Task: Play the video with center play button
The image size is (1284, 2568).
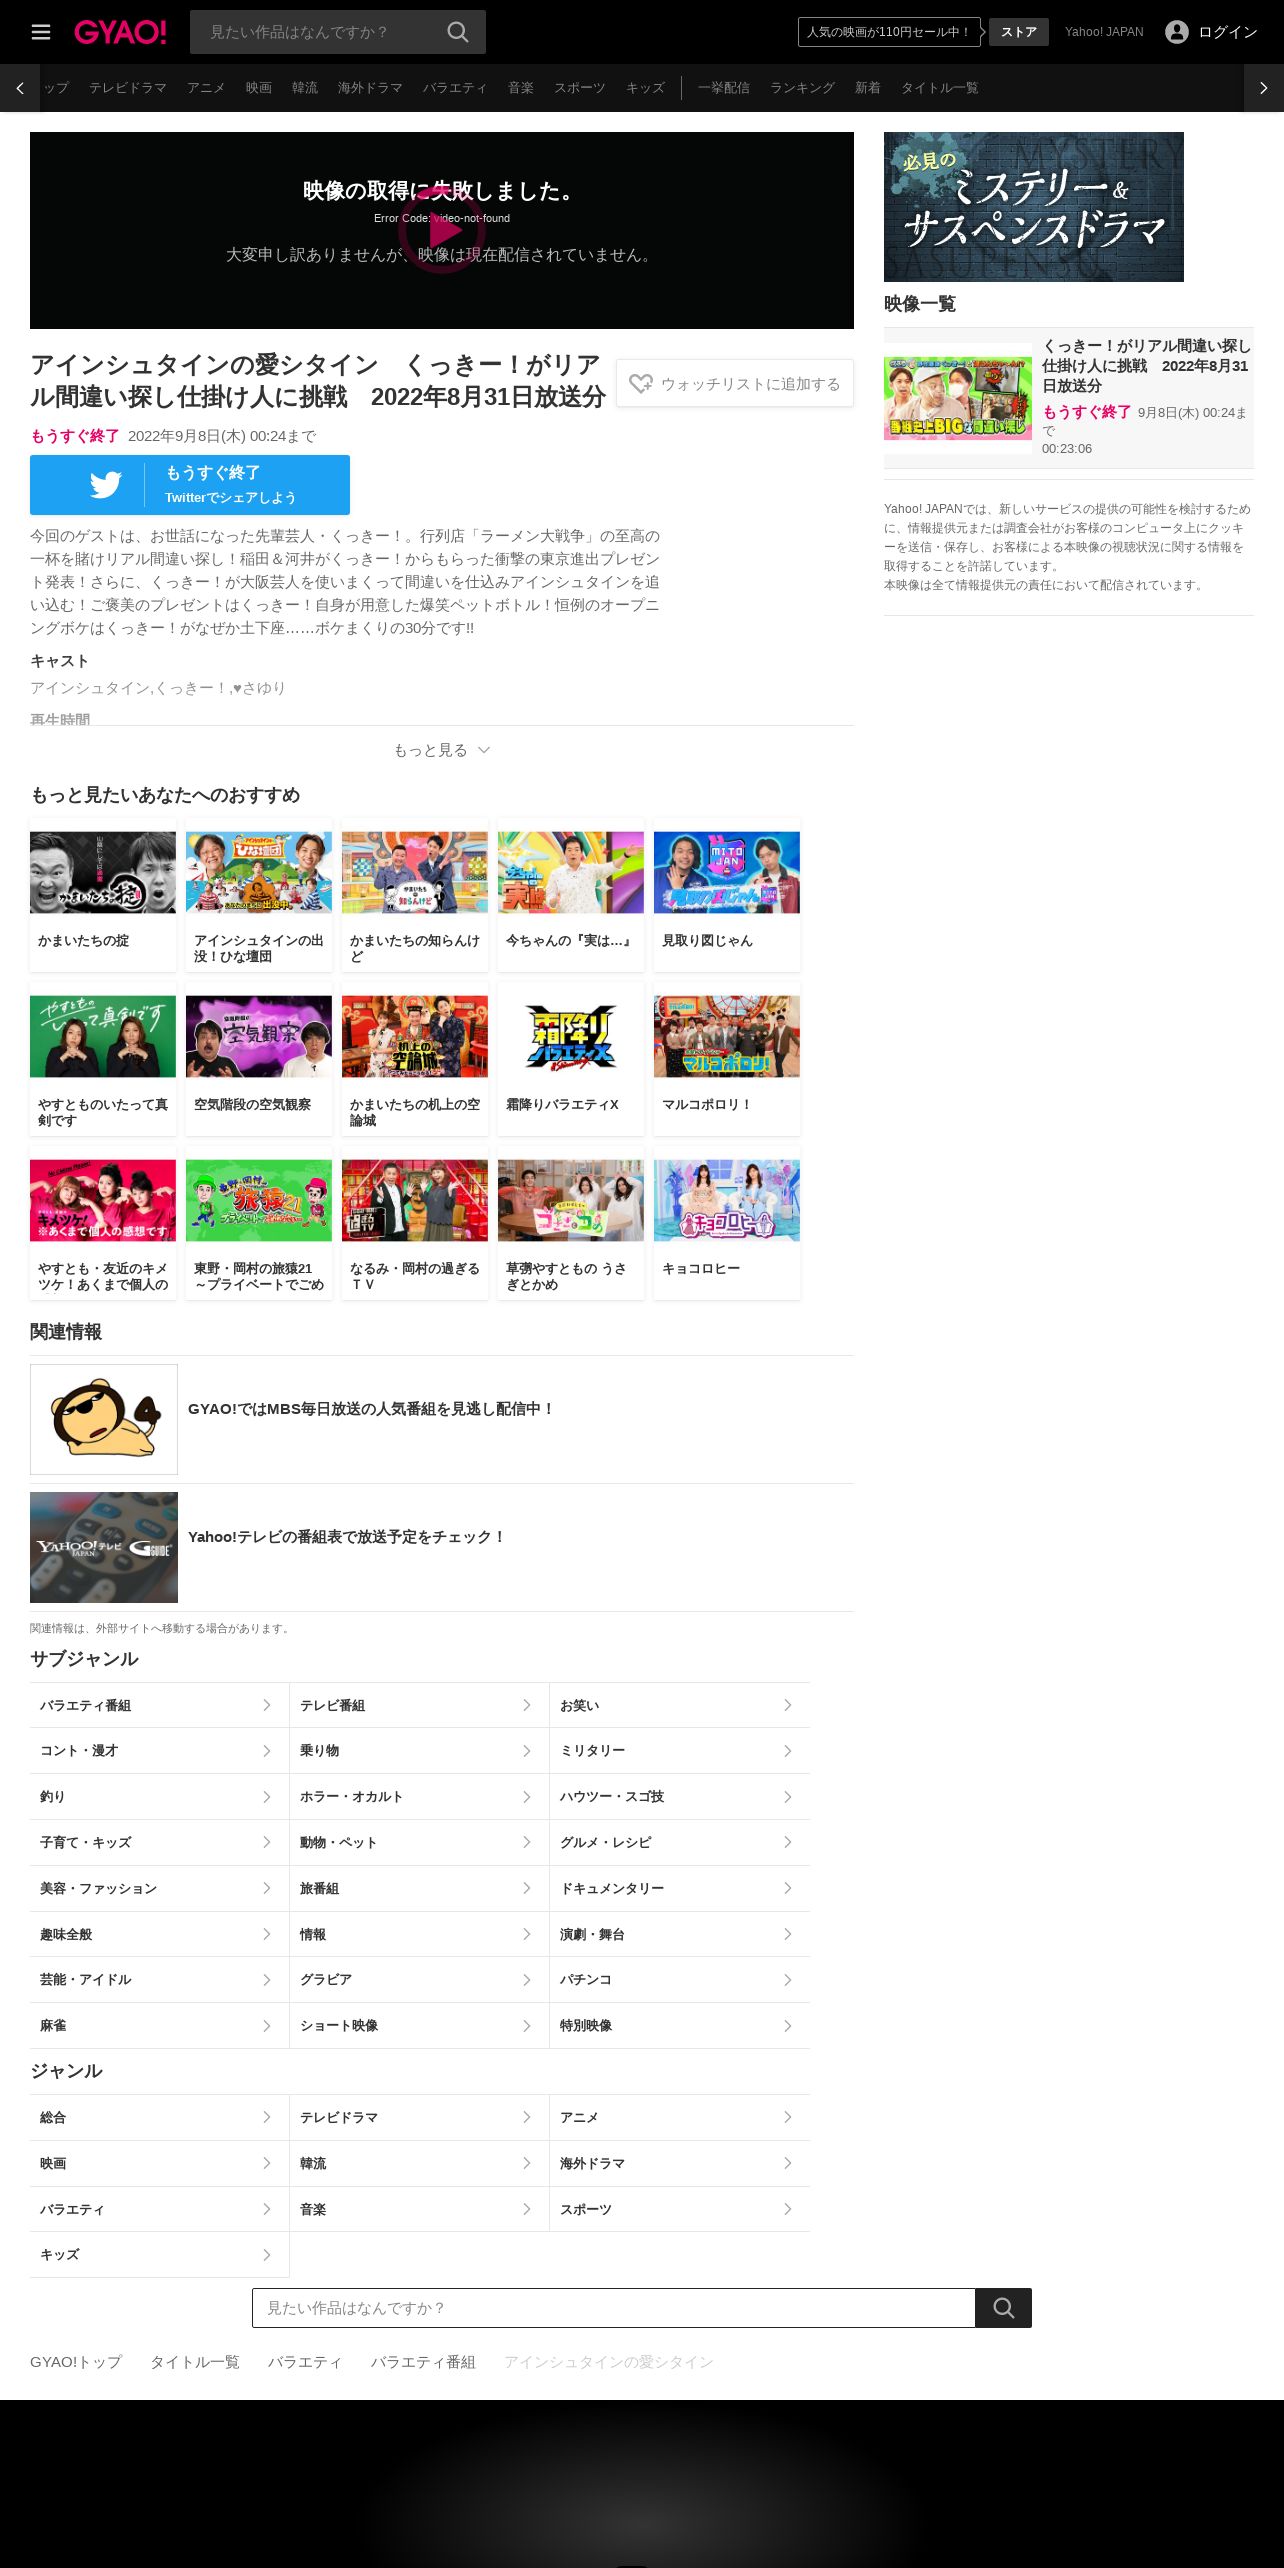Action: click(442, 230)
